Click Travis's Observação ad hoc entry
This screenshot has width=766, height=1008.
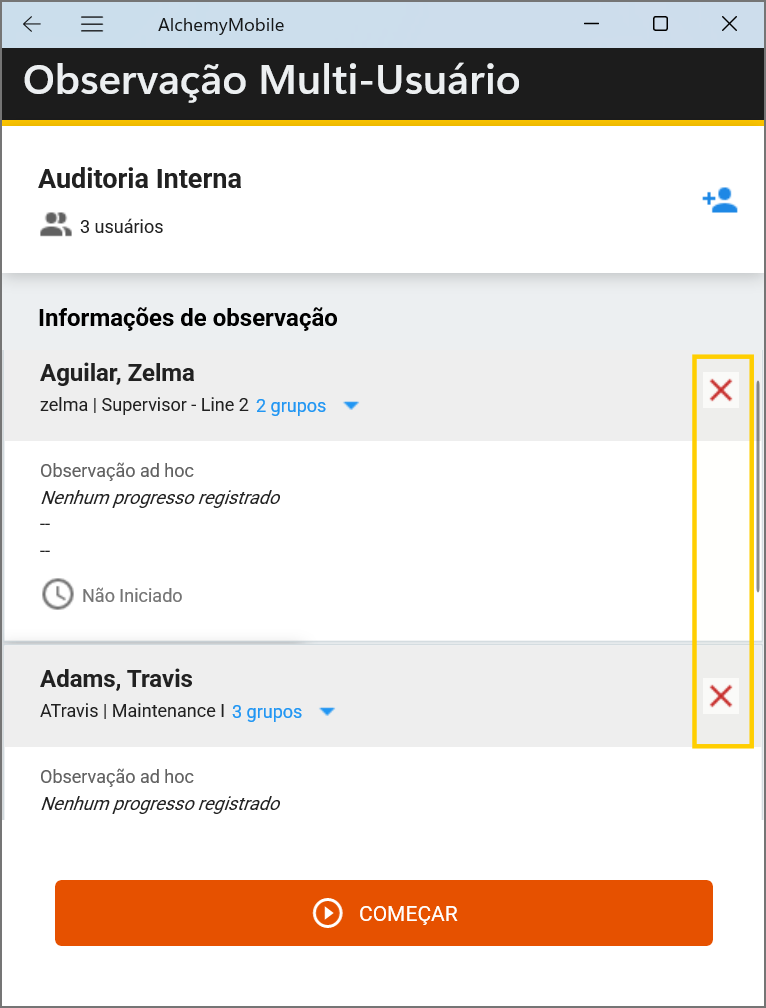[x=117, y=776]
